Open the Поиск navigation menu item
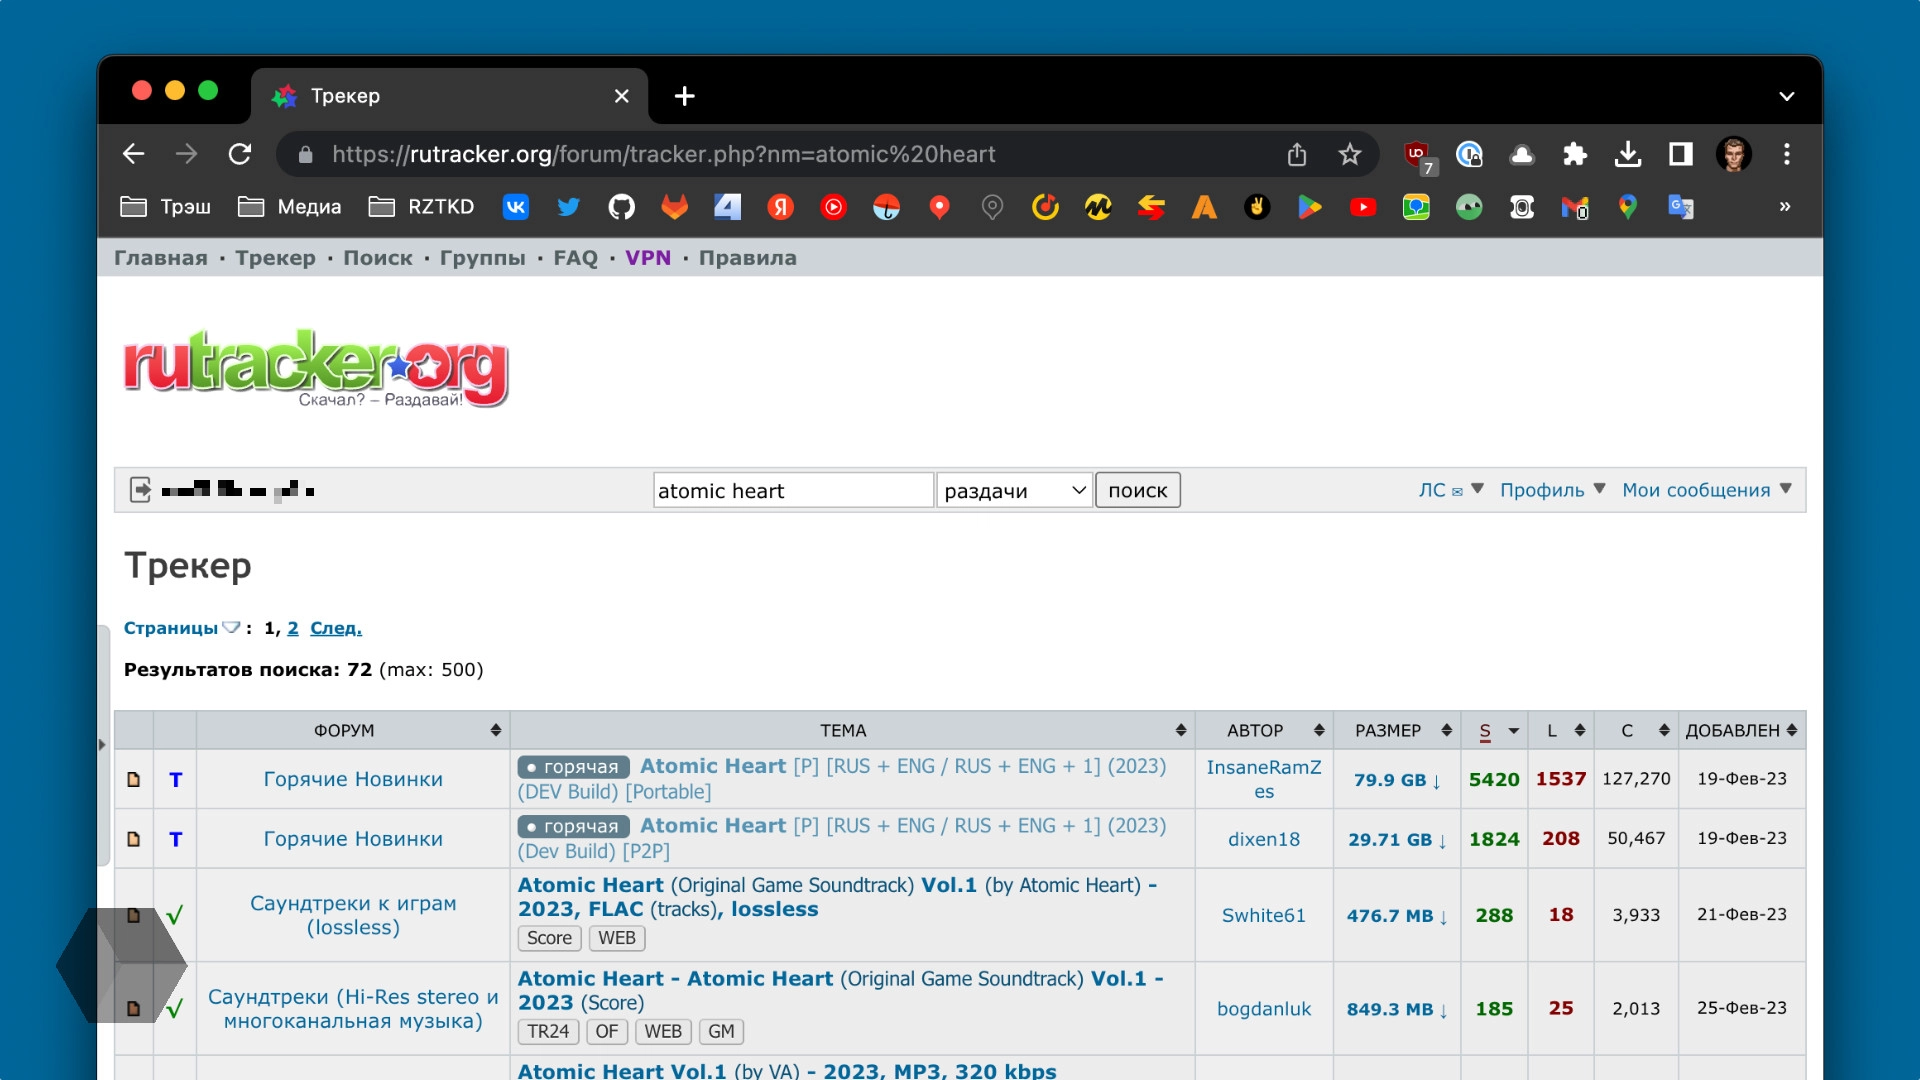 tap(377, 258)
